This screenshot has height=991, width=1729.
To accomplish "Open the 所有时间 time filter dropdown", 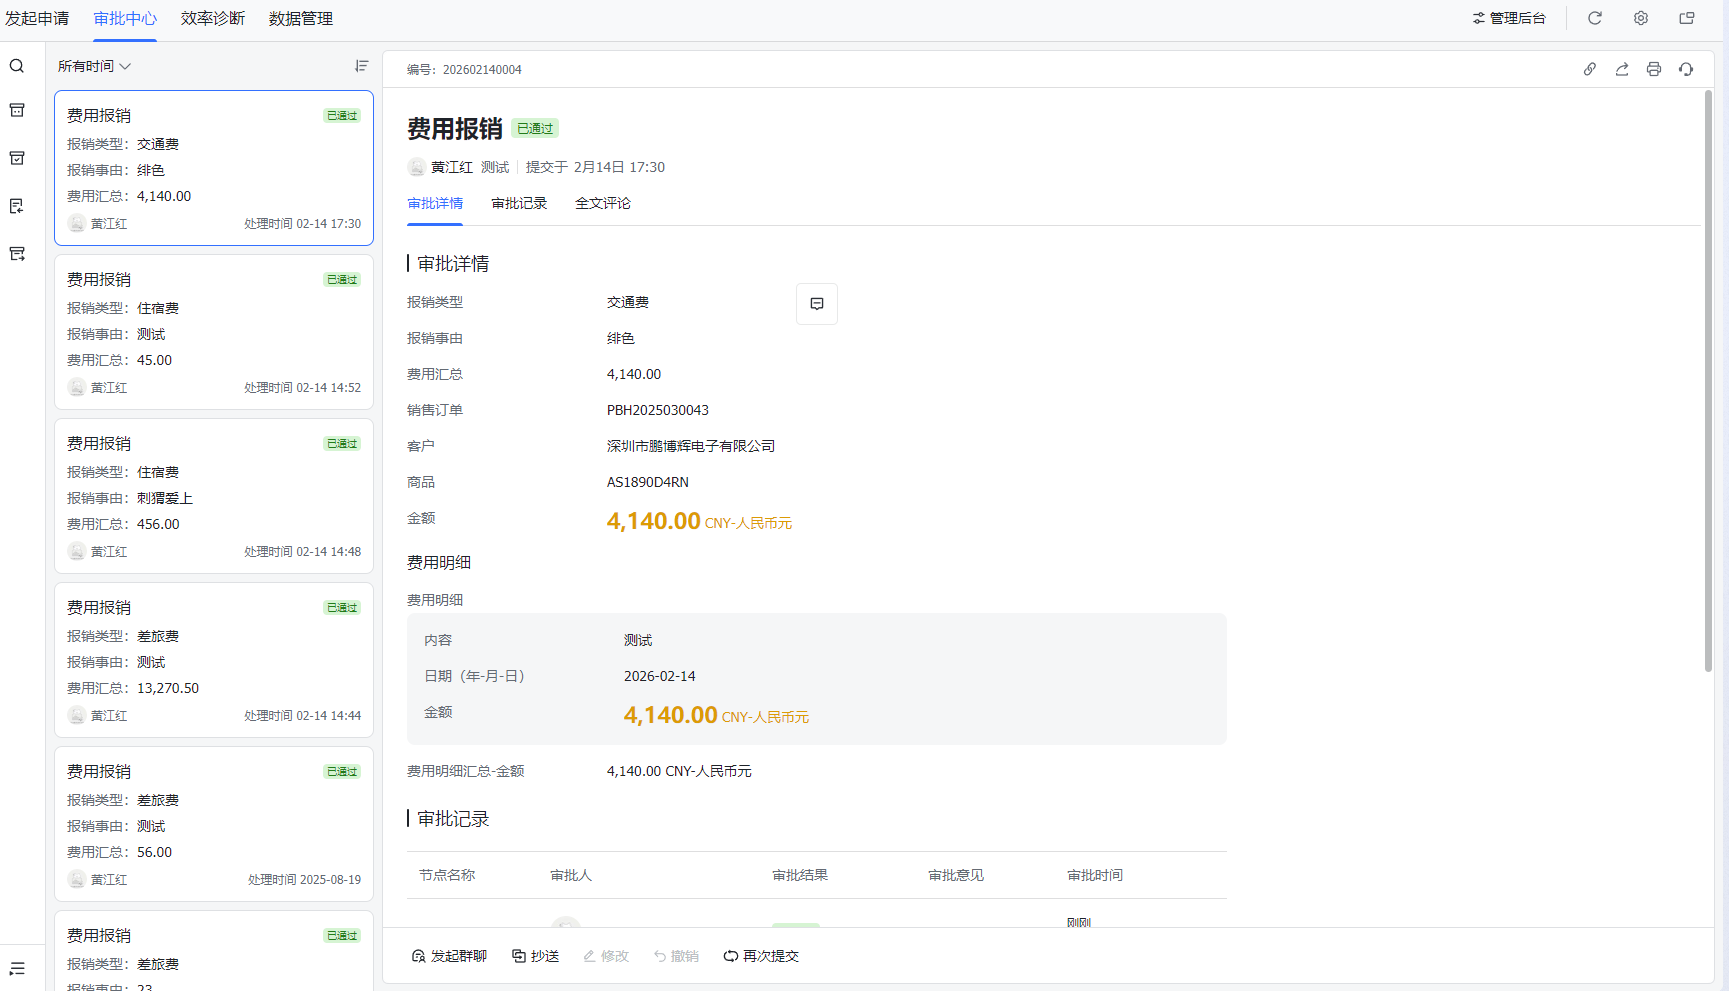I will (x=94, y=66).
